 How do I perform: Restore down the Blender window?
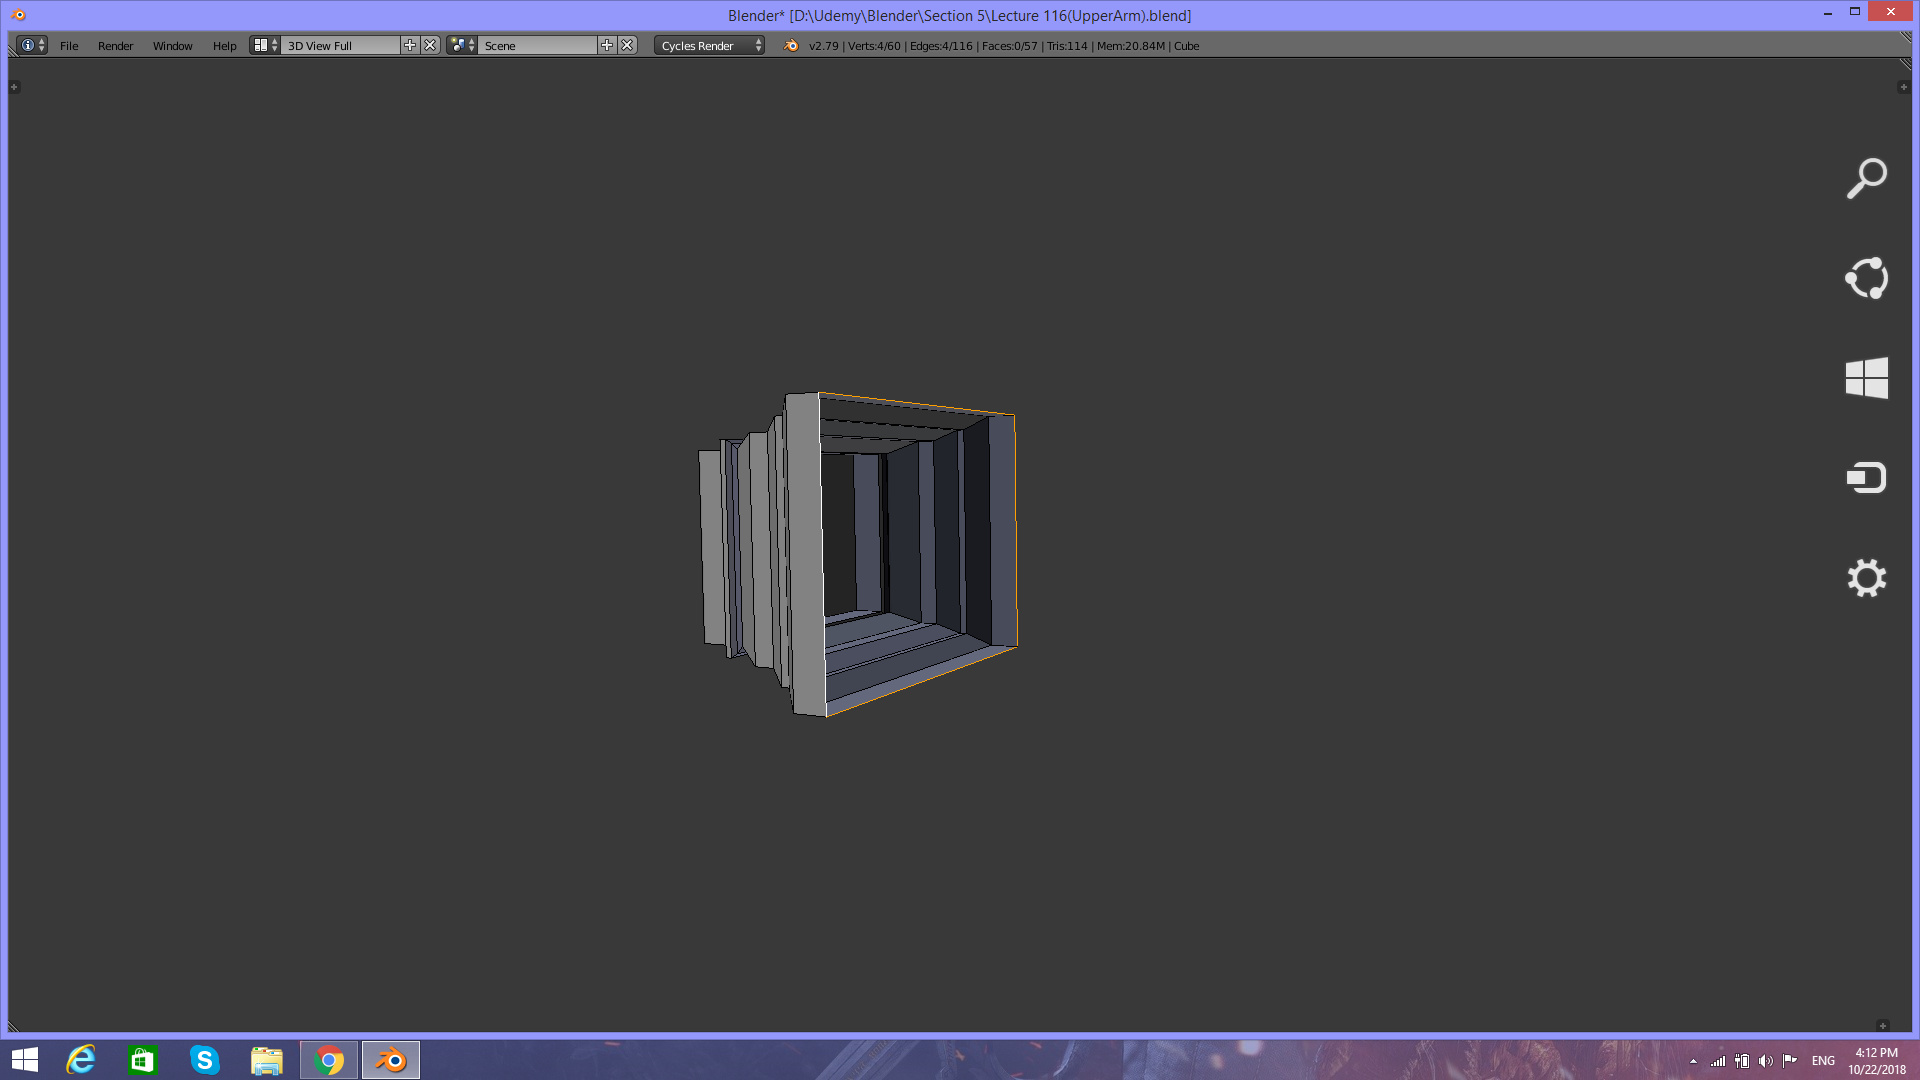click(x=1855, y=13)
